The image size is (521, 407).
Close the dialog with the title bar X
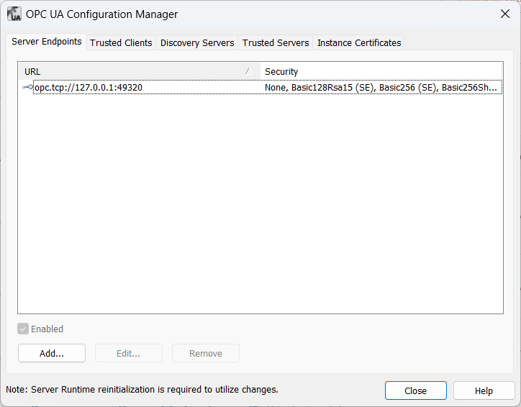505,14
